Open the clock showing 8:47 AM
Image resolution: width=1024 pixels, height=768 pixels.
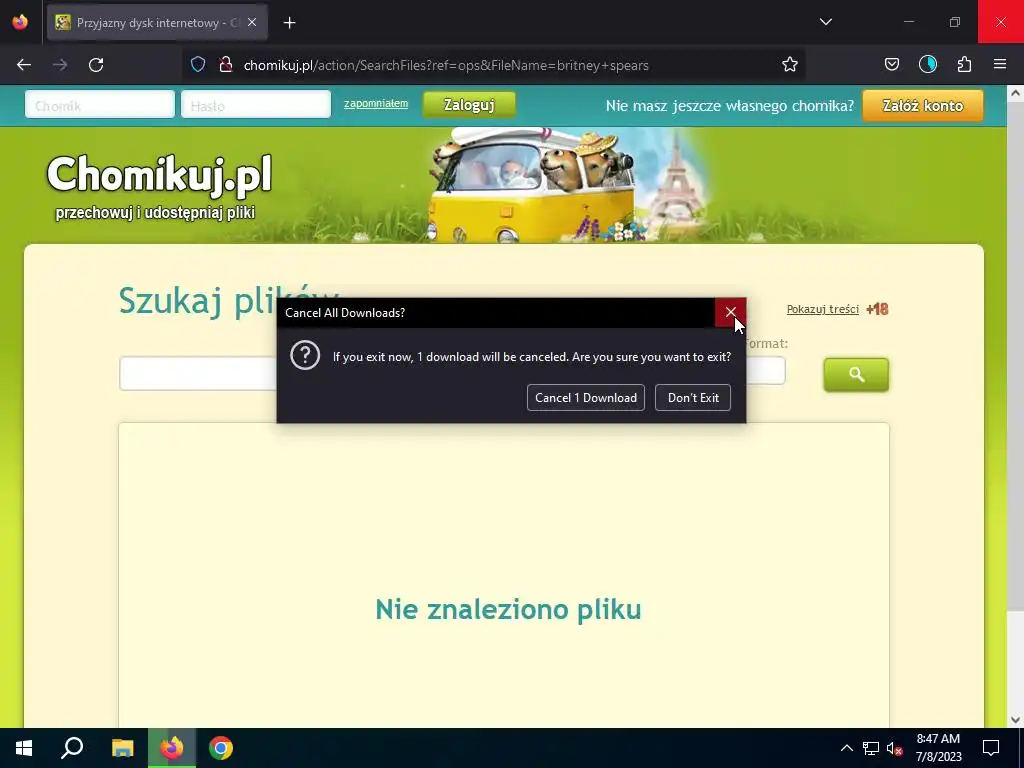(x=938, y=748)
